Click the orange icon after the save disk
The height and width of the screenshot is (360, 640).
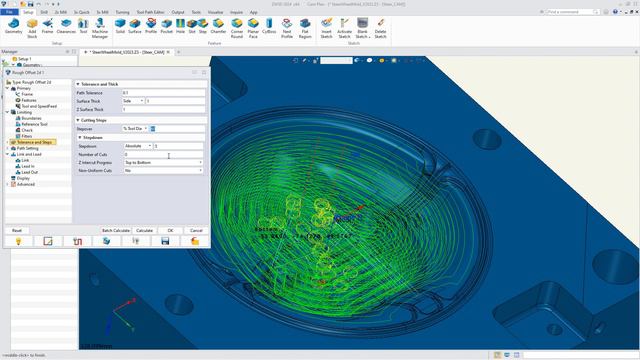[x=195, y=242]
